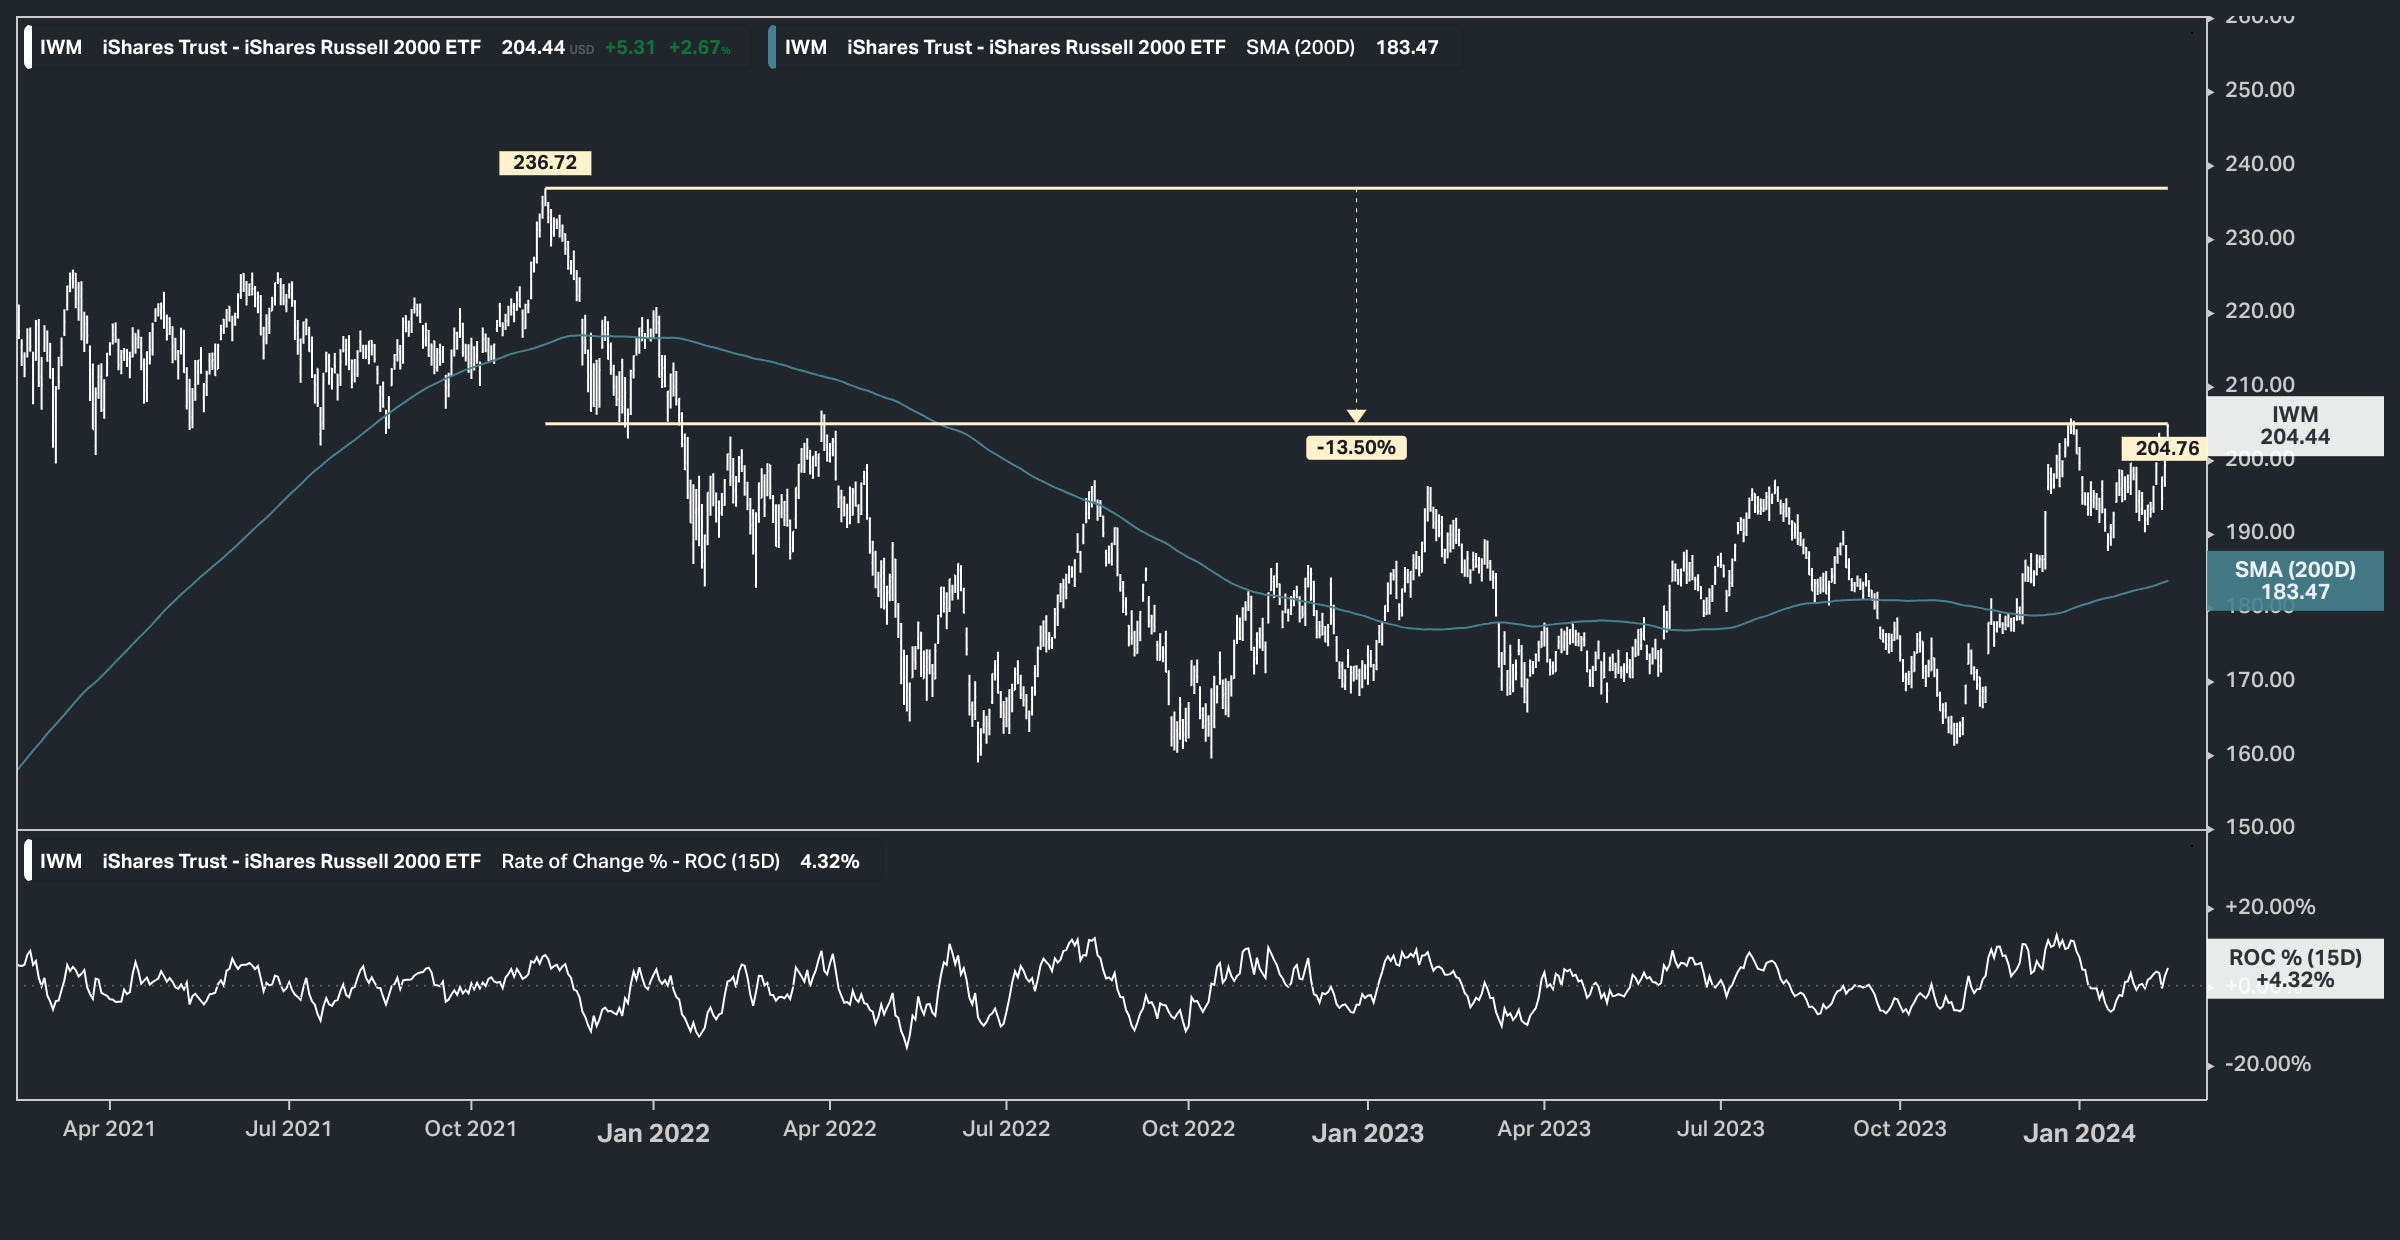Select the IWM SMA (200D) legend entry
The width and height of the screenshot is (2400, 1240).
(1112, 47)
